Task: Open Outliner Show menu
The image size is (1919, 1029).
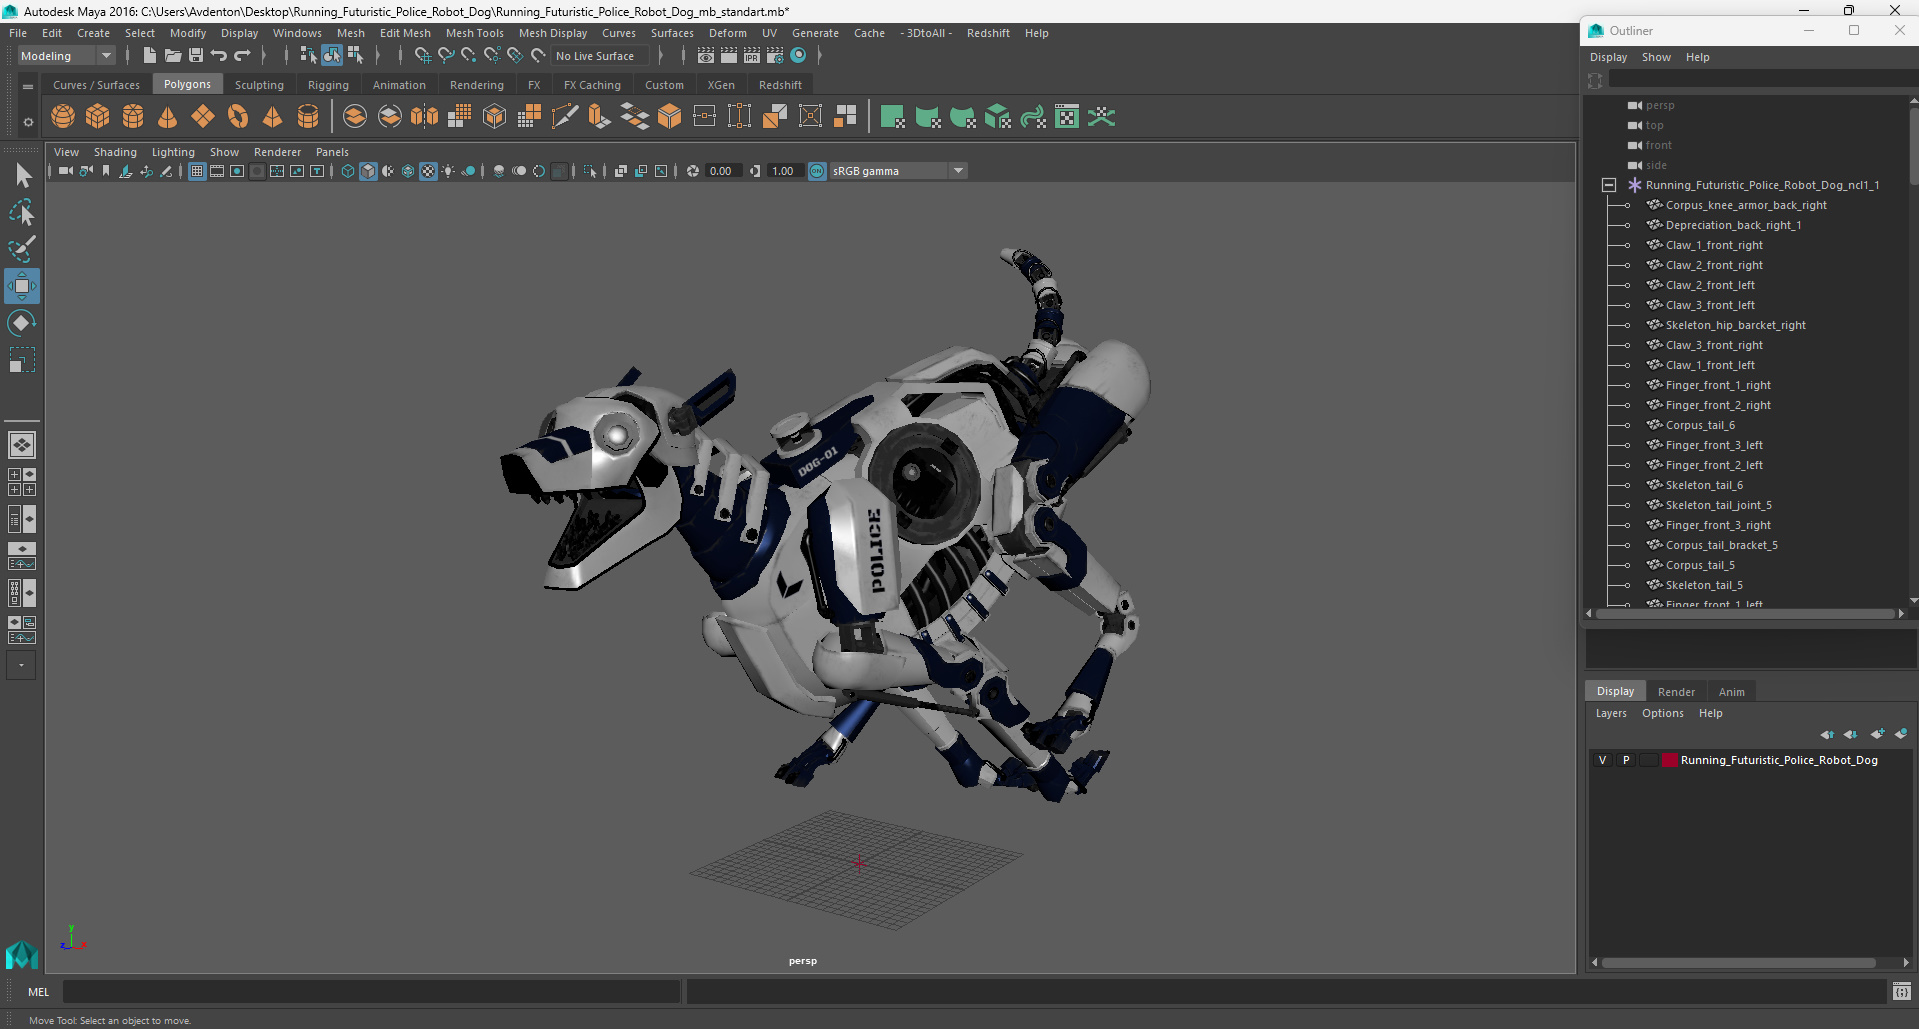Action: coord(1656,57)
